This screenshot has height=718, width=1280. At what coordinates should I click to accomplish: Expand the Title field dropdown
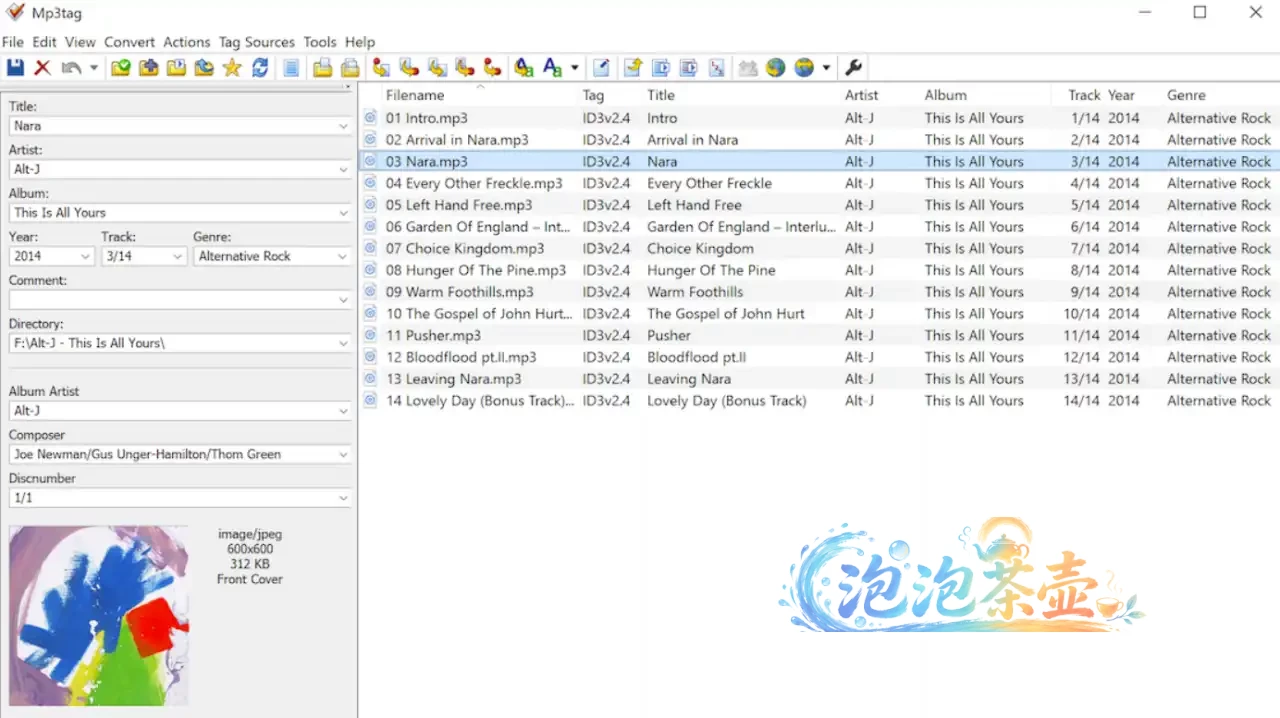click(x=343, y=126)
